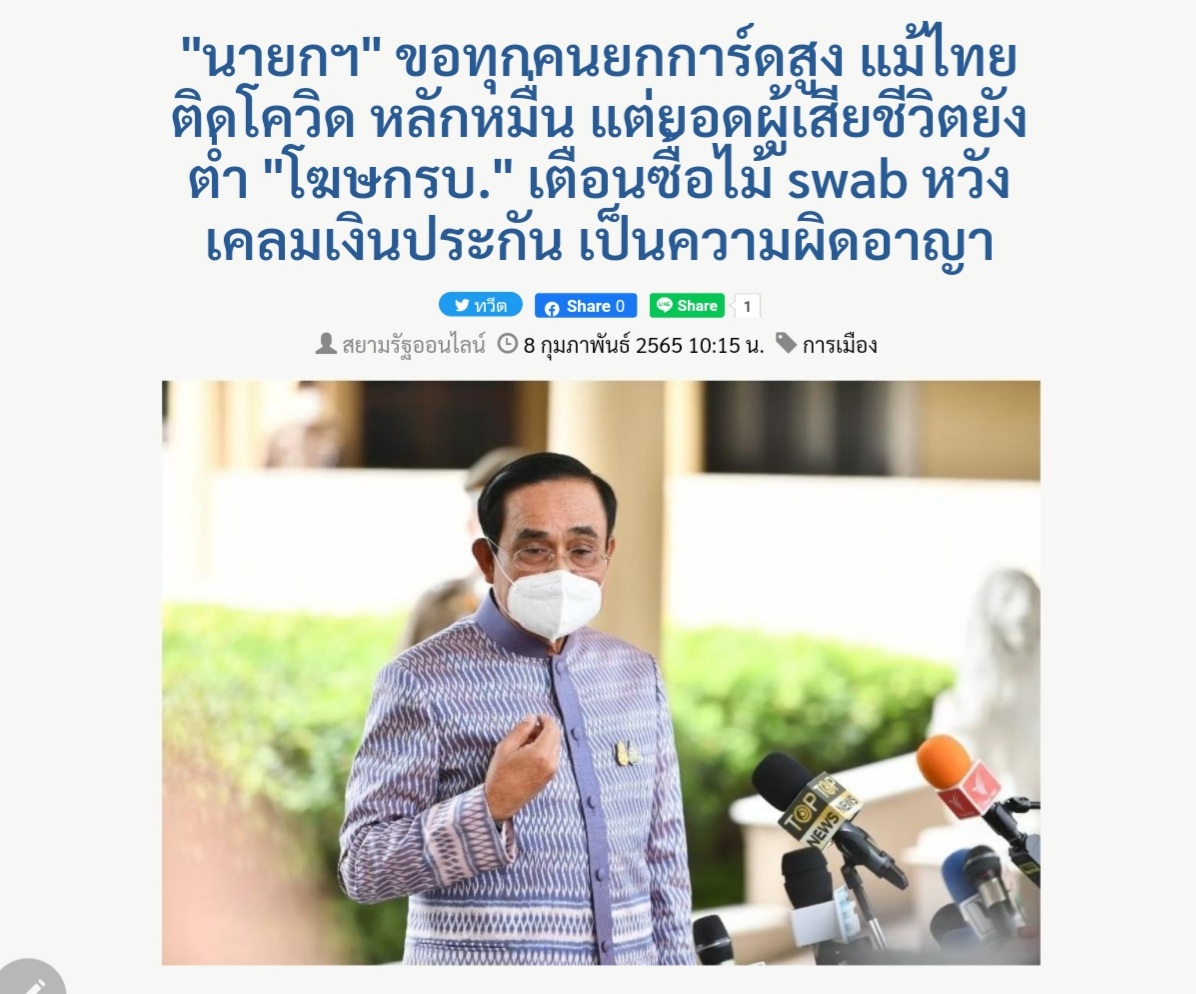
Task: Click the article headline text
Action: tap(599, 150)
